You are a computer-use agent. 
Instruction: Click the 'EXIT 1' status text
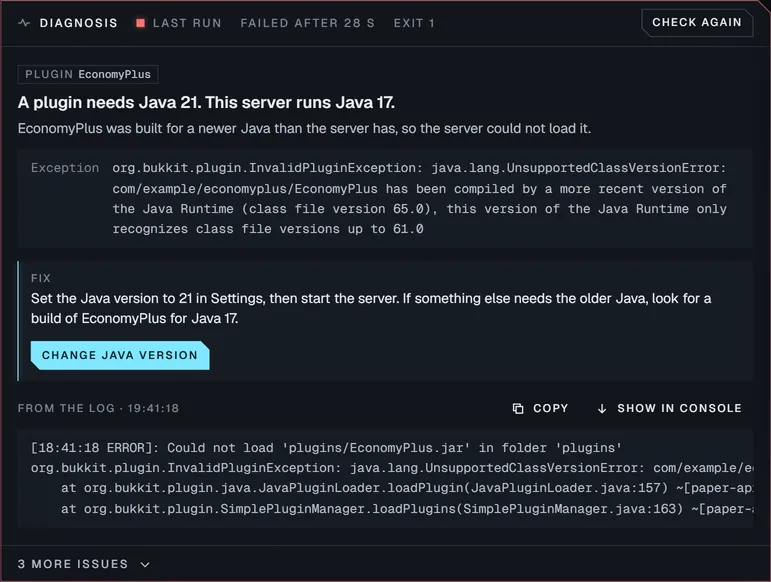pyautogui.click(x=415, y=23)
